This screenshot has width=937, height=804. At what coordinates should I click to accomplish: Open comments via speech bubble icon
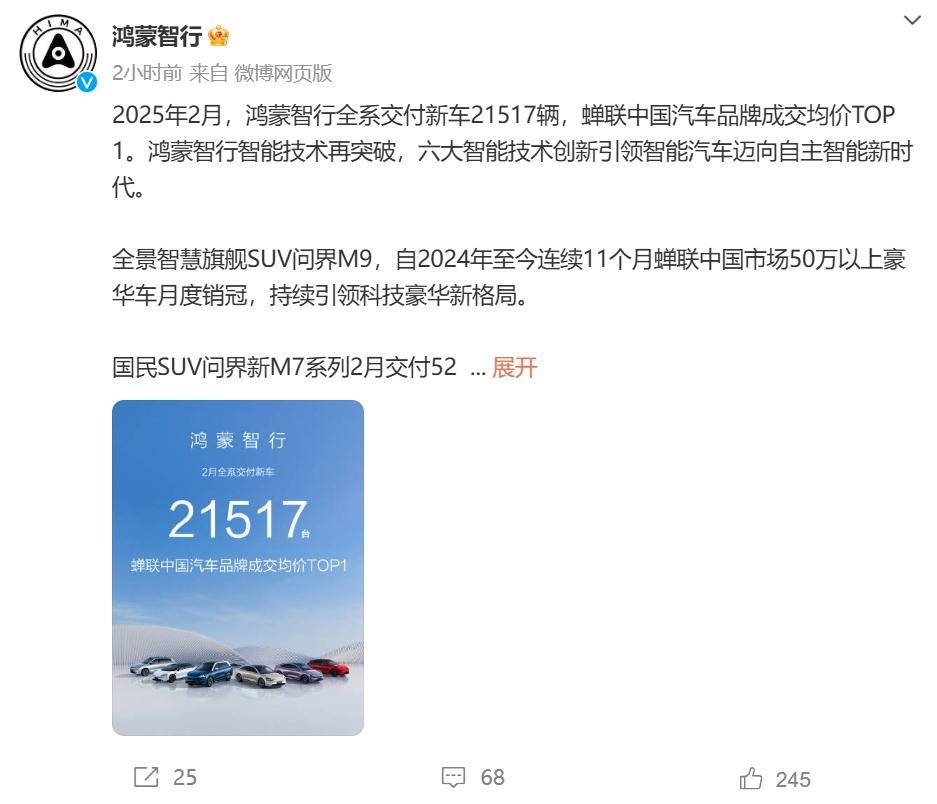point(453,777)
